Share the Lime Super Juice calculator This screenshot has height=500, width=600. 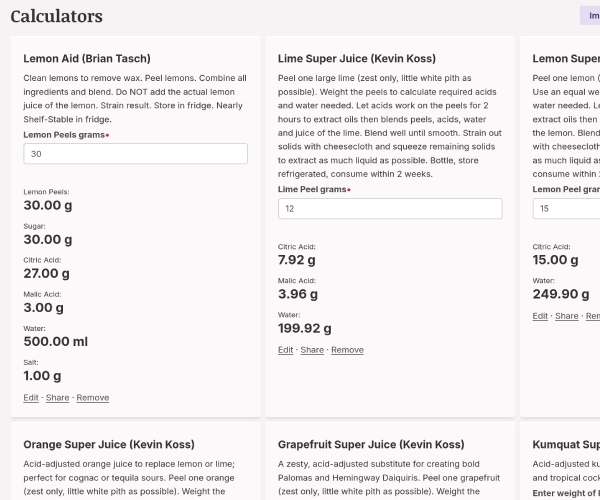pyautogui.click(x=312, y=350)
